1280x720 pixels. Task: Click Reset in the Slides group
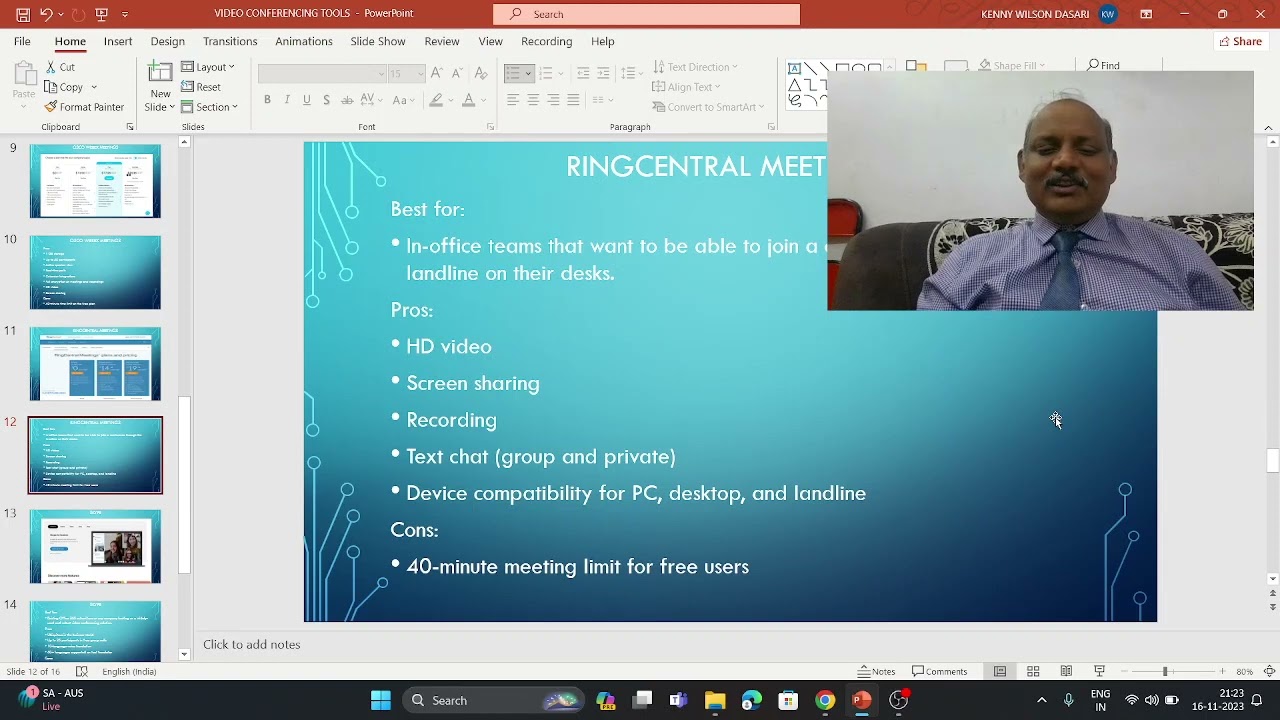tap(201, 87)
